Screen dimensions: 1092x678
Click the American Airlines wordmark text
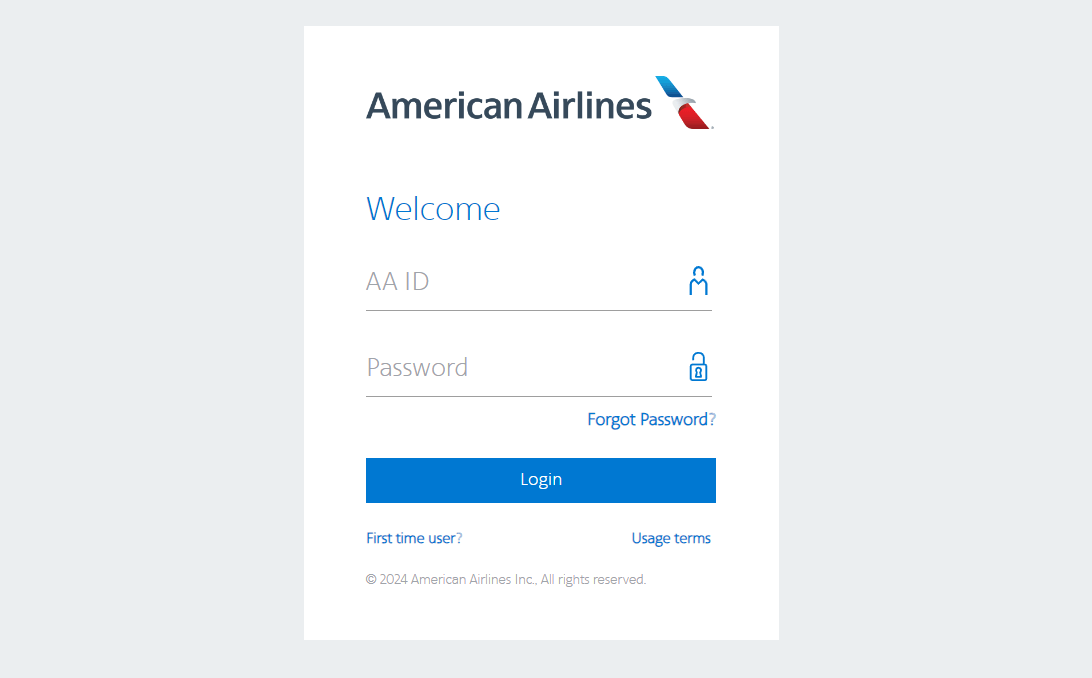tap(508, 105)
